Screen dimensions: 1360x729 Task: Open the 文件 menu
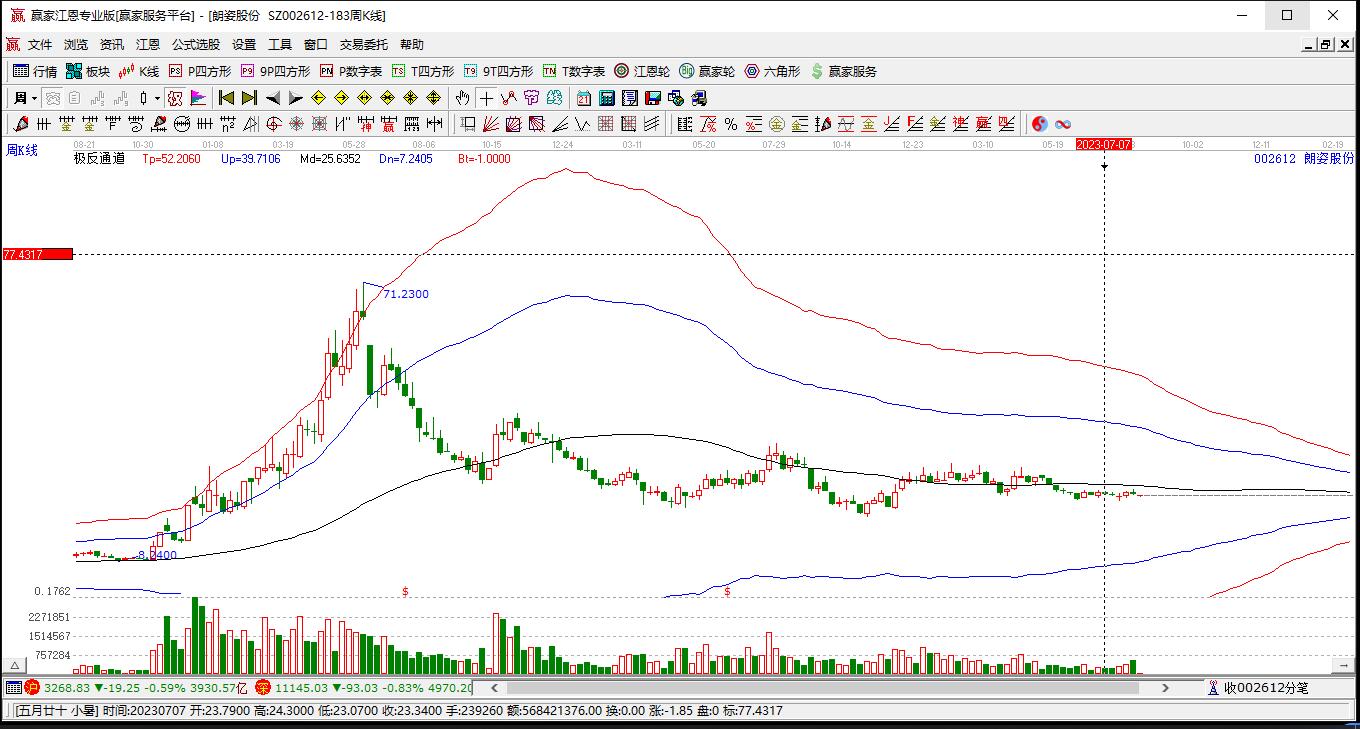[x=40, y=45]
